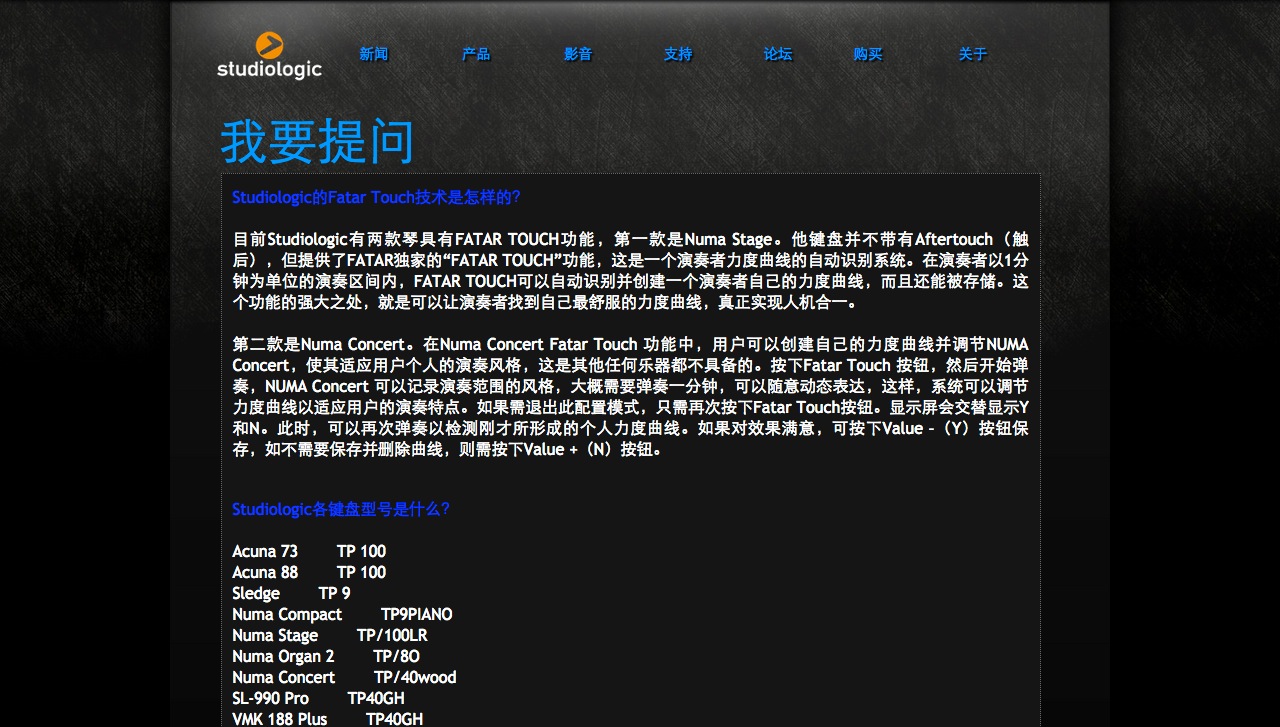The height and width of the screenshot is (727, 1280).
Task: Select the SL-990 Pro TP40GH row
Action: (319, 698)
